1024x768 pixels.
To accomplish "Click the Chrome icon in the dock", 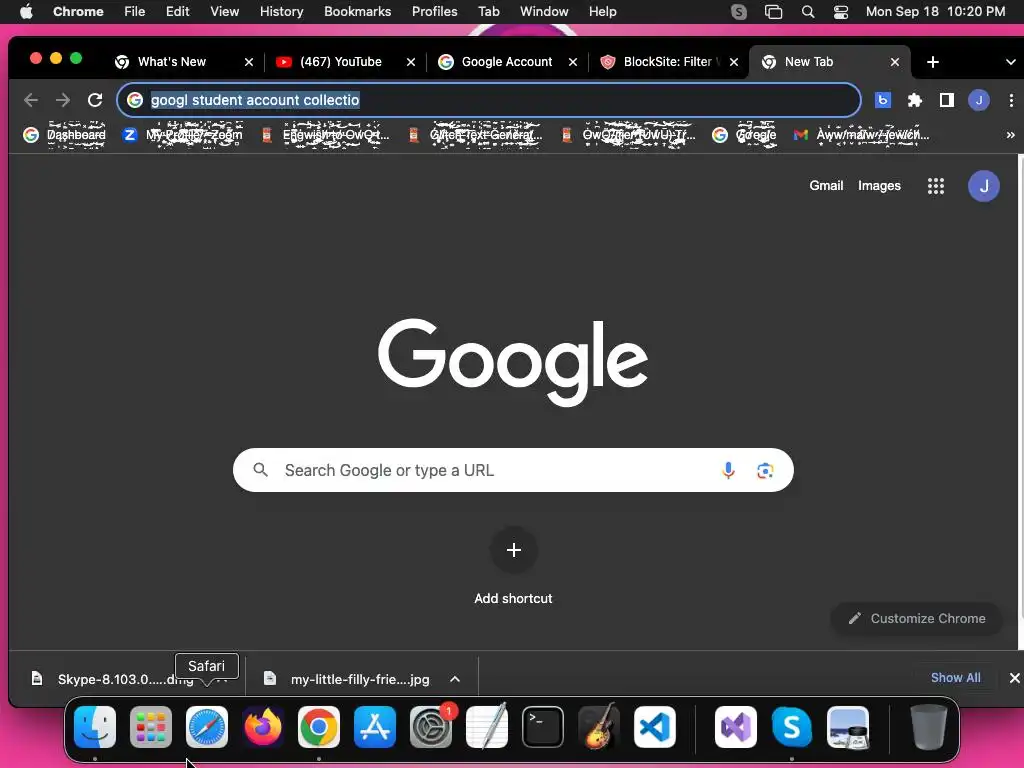I will pos(319,727).
